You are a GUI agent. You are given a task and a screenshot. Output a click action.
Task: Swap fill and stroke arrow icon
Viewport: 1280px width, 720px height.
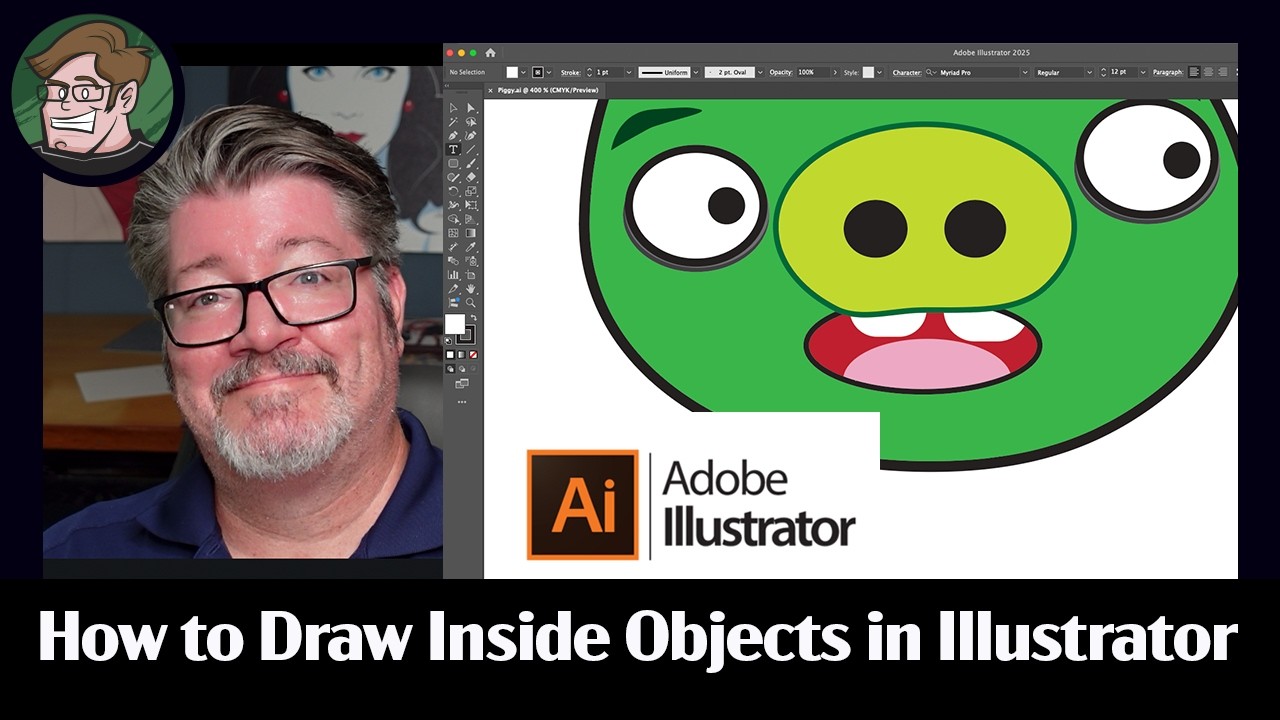click(473, 318)
